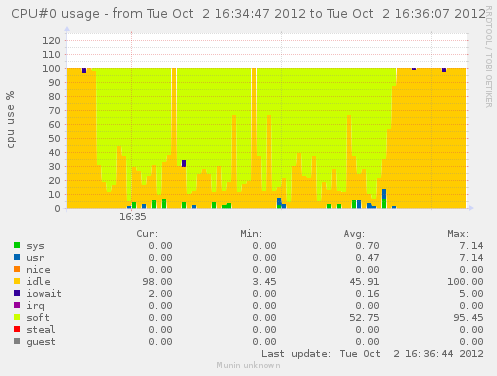This screenshot has height=376, width=497.
Task: Click the Munin unknown footer text
Action: (x=248, y=365)
